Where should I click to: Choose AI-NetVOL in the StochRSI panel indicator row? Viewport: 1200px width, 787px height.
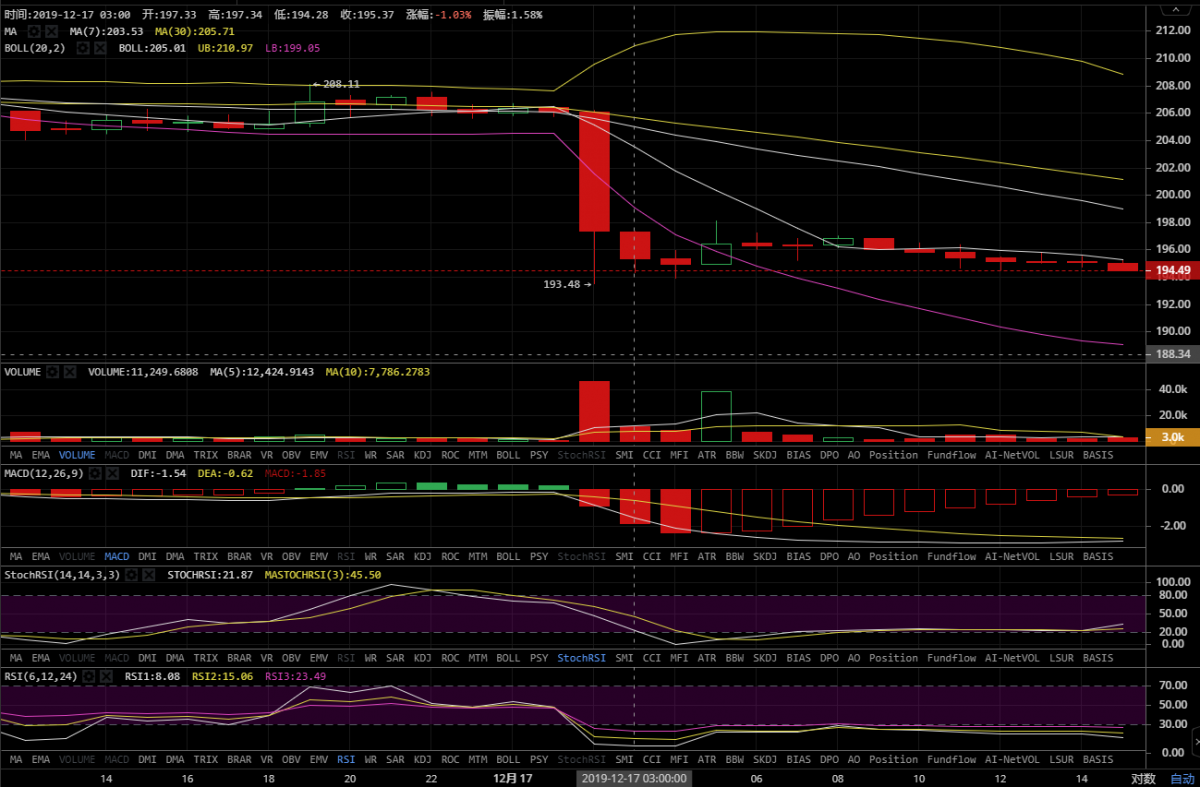[x=1013, y=658]
